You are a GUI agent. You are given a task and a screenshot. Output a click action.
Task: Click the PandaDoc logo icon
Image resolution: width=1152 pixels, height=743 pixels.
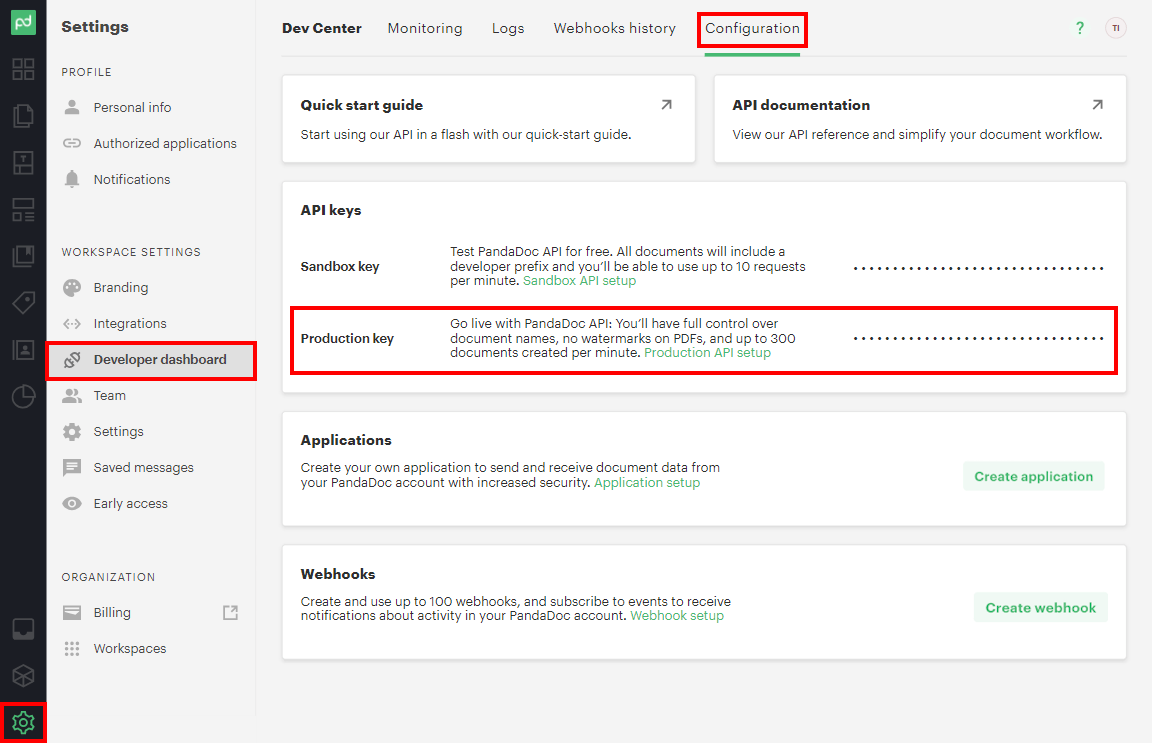click(x=24, y=22)
